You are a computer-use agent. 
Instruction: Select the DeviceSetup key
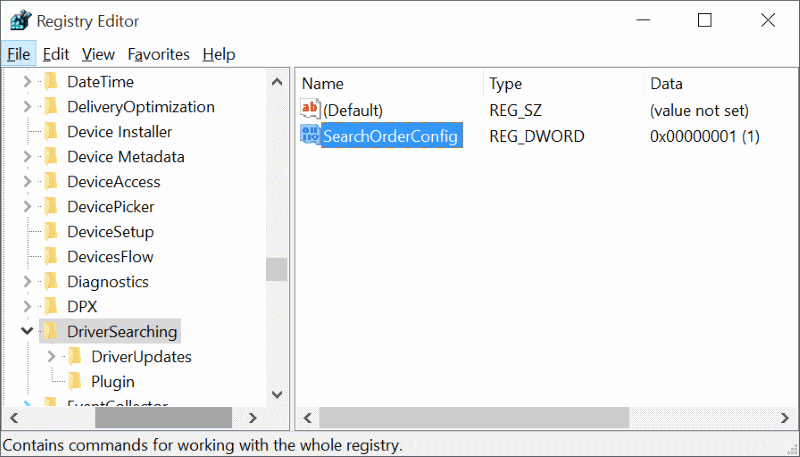point(110,232)
